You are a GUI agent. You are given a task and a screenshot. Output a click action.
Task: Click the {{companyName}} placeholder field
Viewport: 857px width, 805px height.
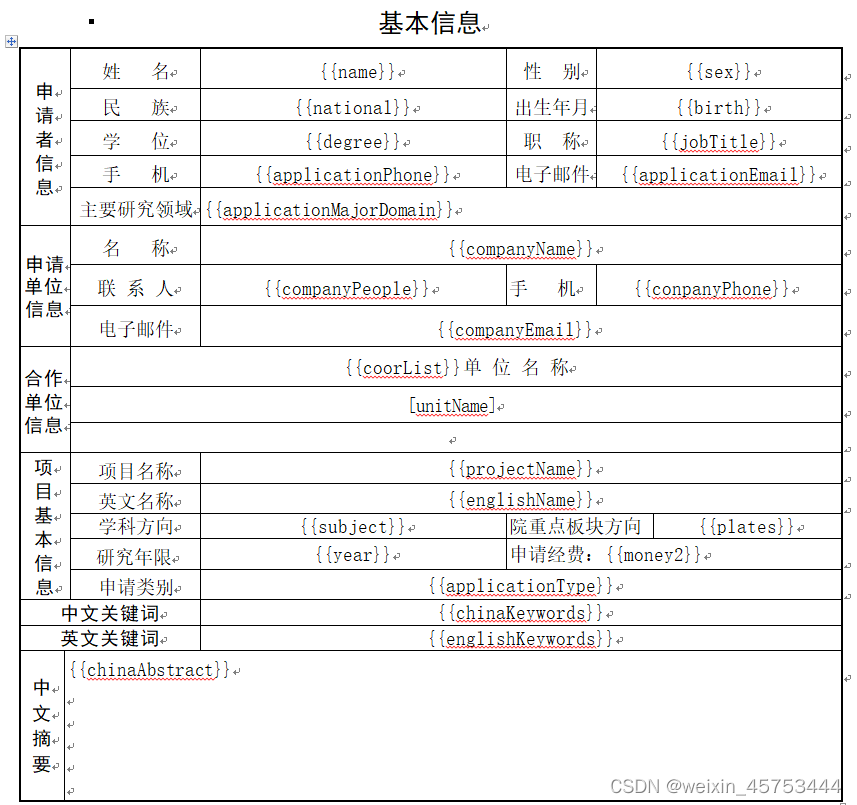(x=520, y=248)
